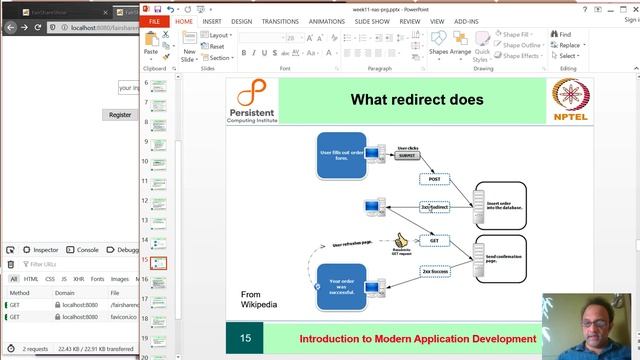Open the Shape Effects dropdown
Screen dimensions: 640x360
point(518,56)
